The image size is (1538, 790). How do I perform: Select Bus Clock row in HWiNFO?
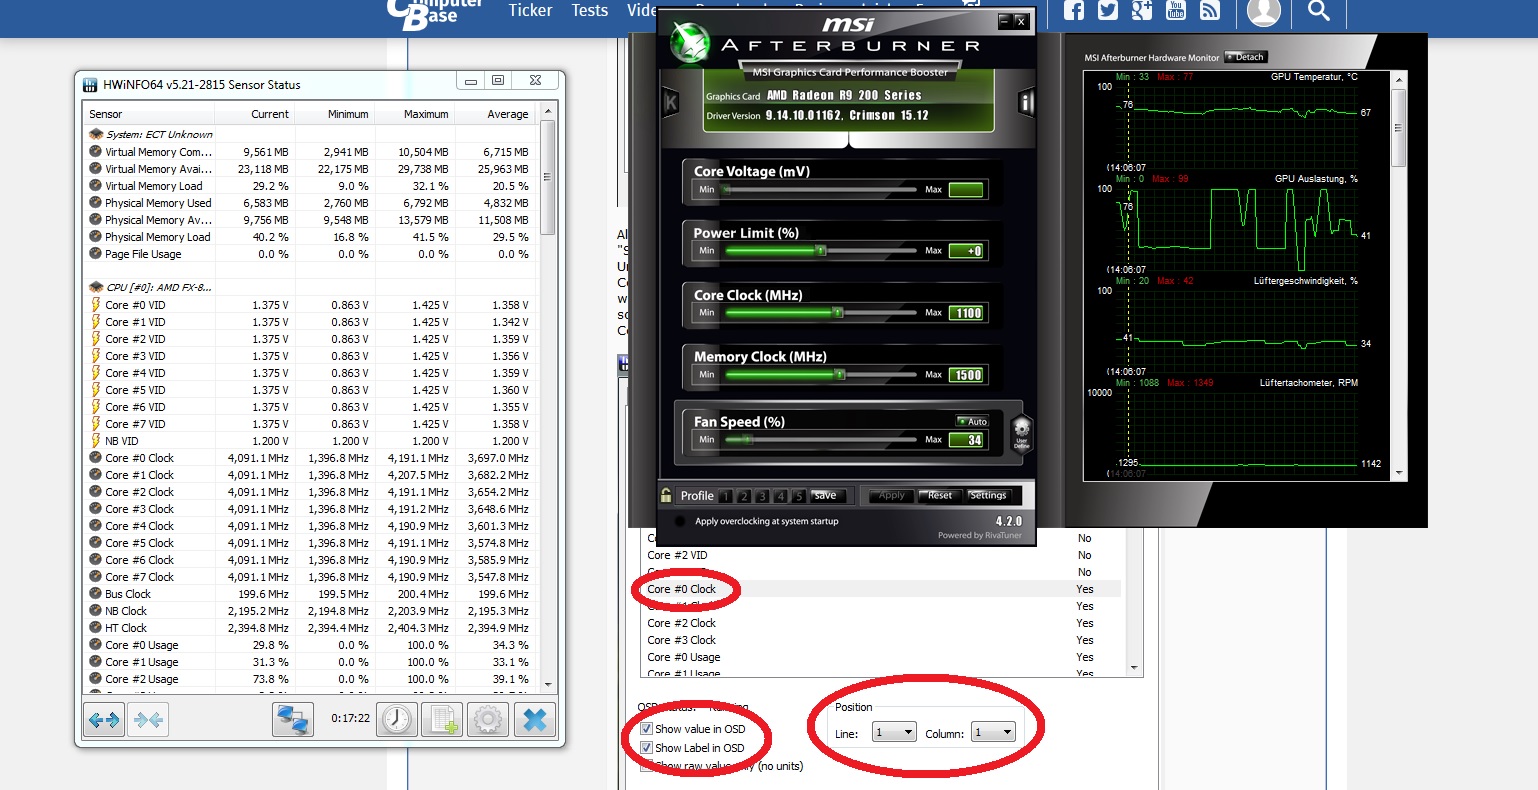click(x=311, y=594)
